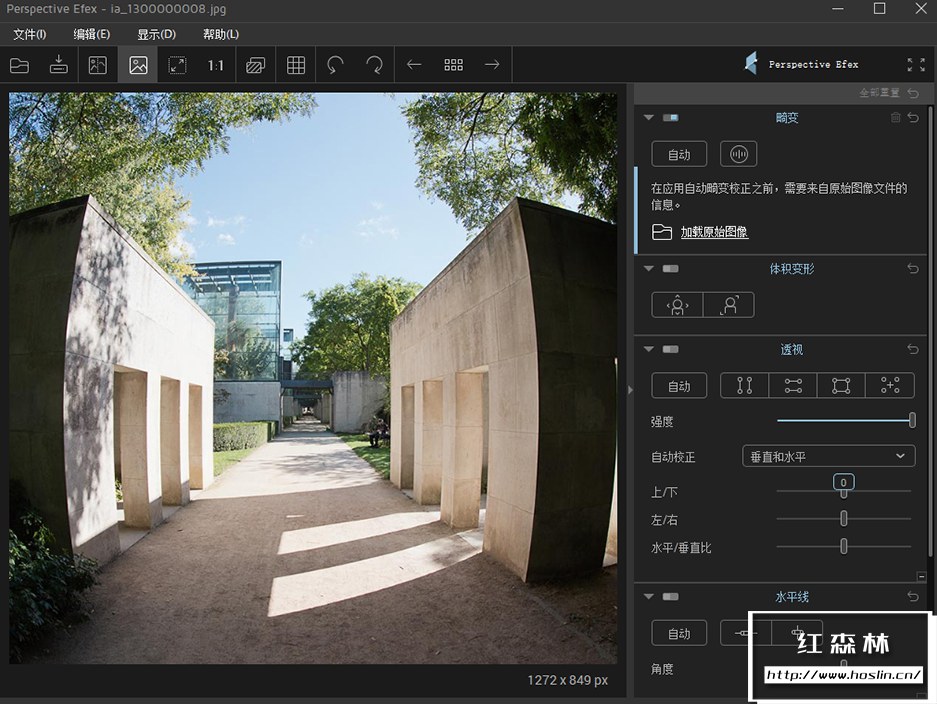Select diagonal volume deformation icon
The image size is (937, 704).
coord(729,305)
